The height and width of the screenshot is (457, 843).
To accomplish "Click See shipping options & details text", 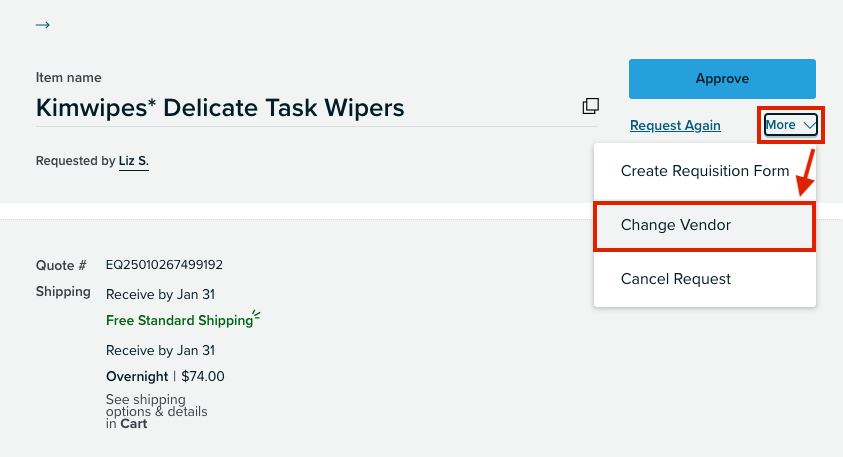I will [x=156, y=411].
